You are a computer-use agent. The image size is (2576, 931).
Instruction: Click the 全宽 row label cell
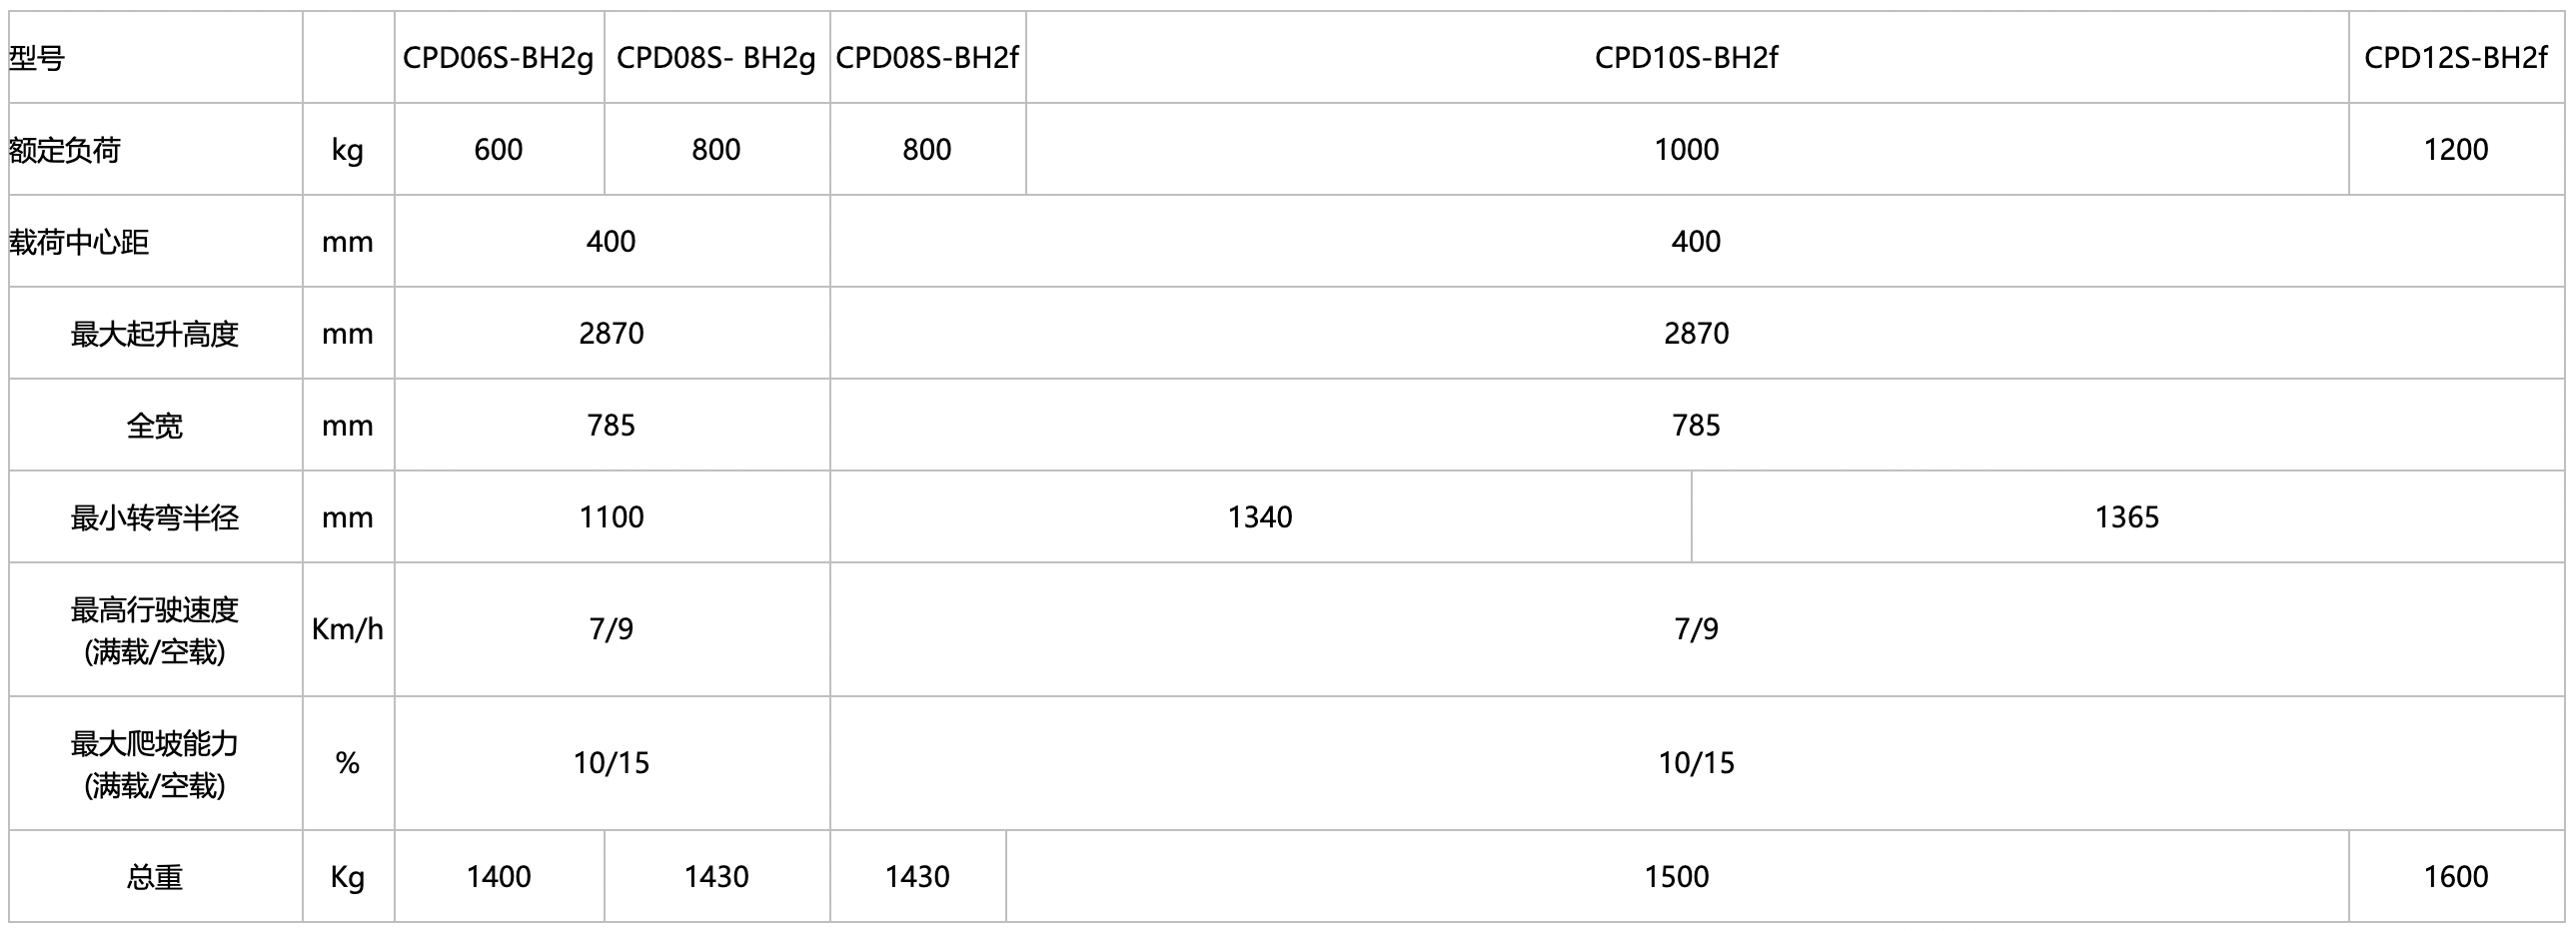tap(155, 426)
